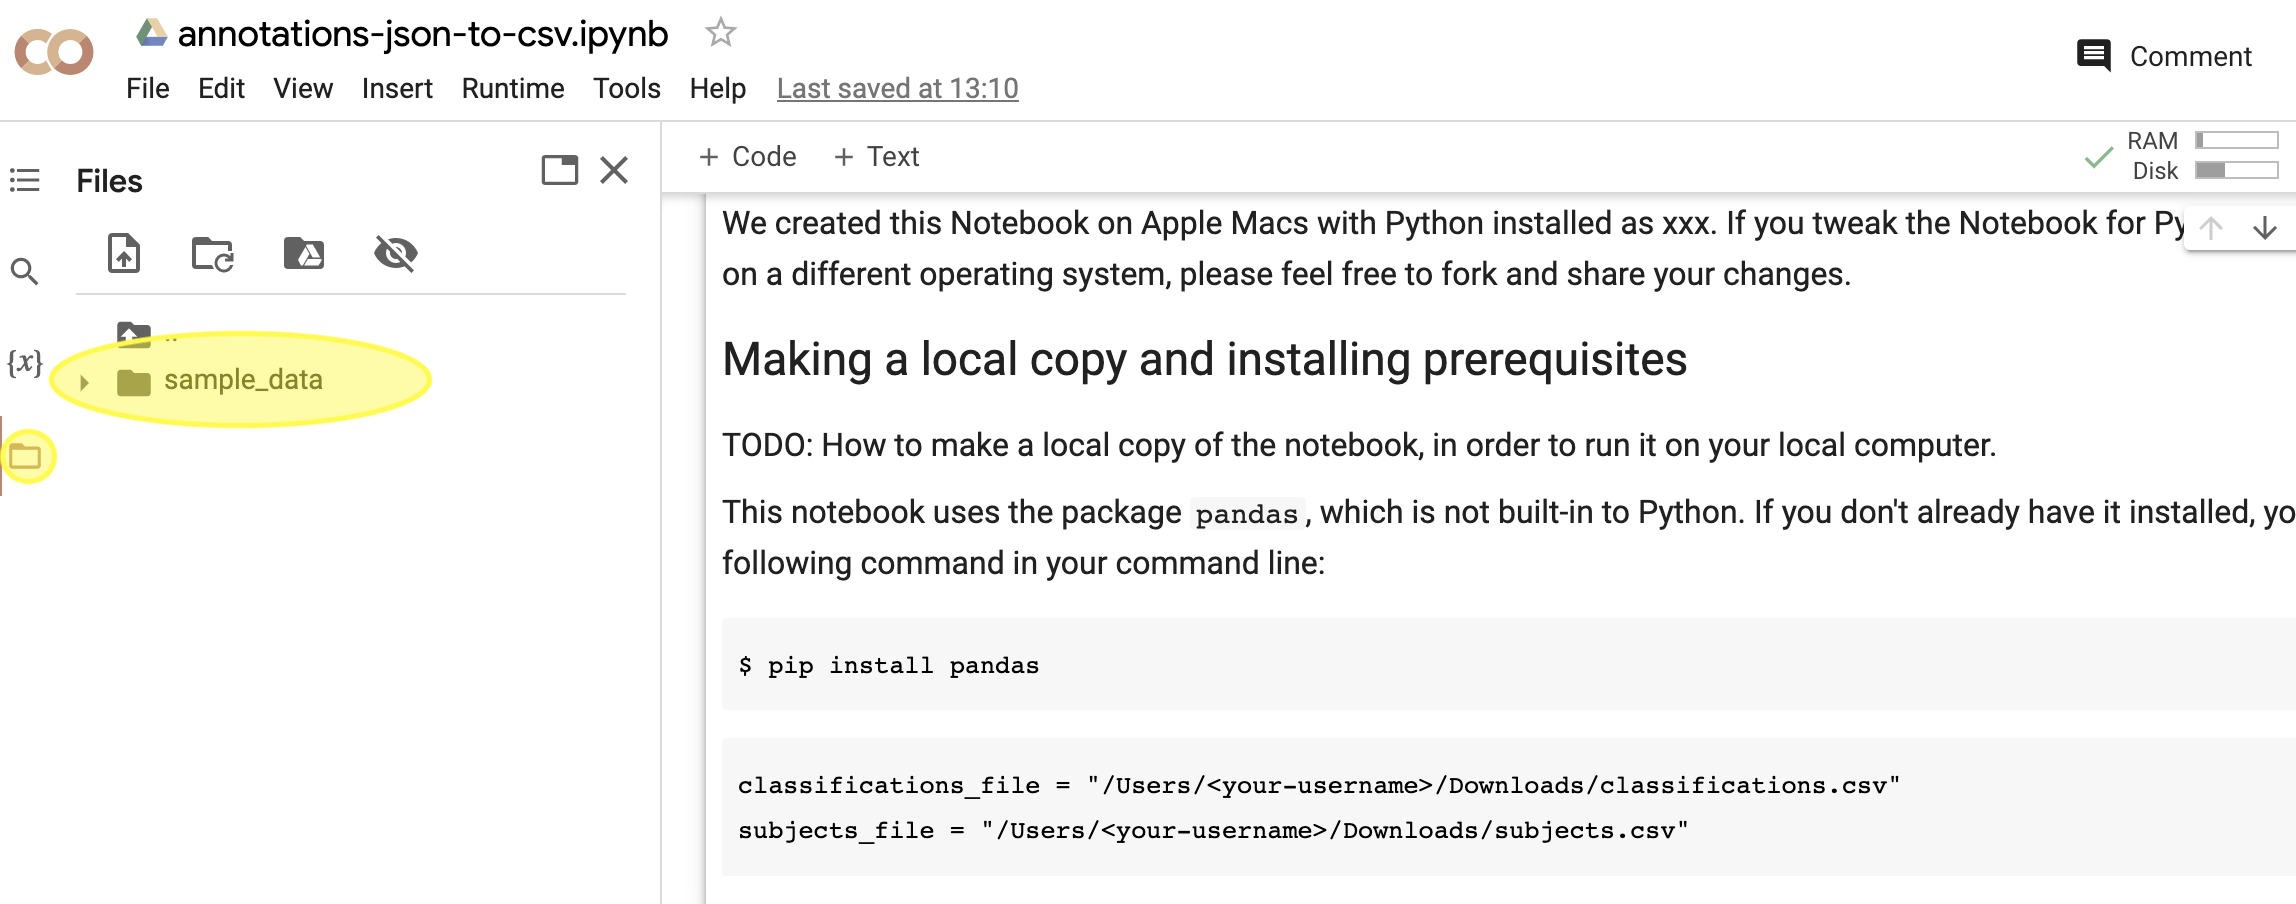Refresh the file browser
Screen dimensions: 2296x904
tap(213, 254)
